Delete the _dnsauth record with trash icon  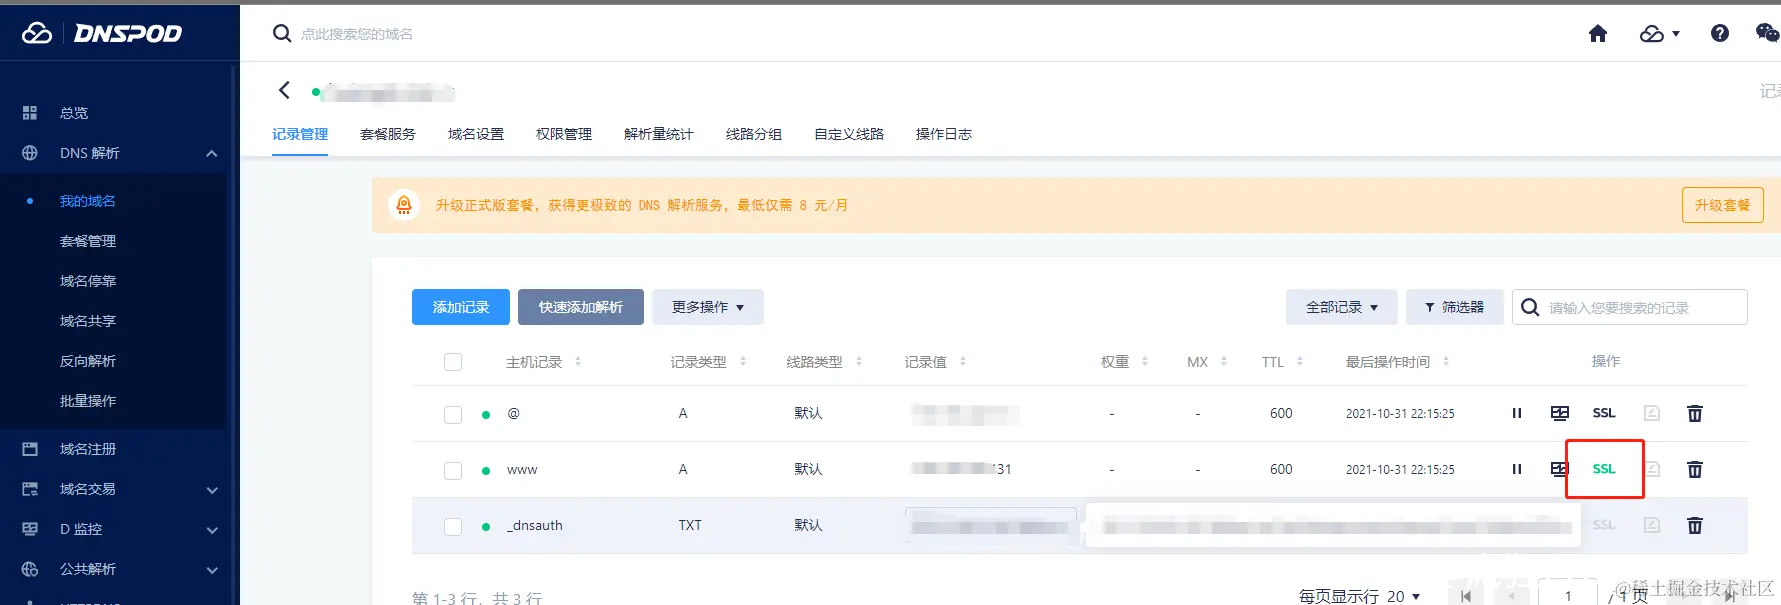[1695, 525]
